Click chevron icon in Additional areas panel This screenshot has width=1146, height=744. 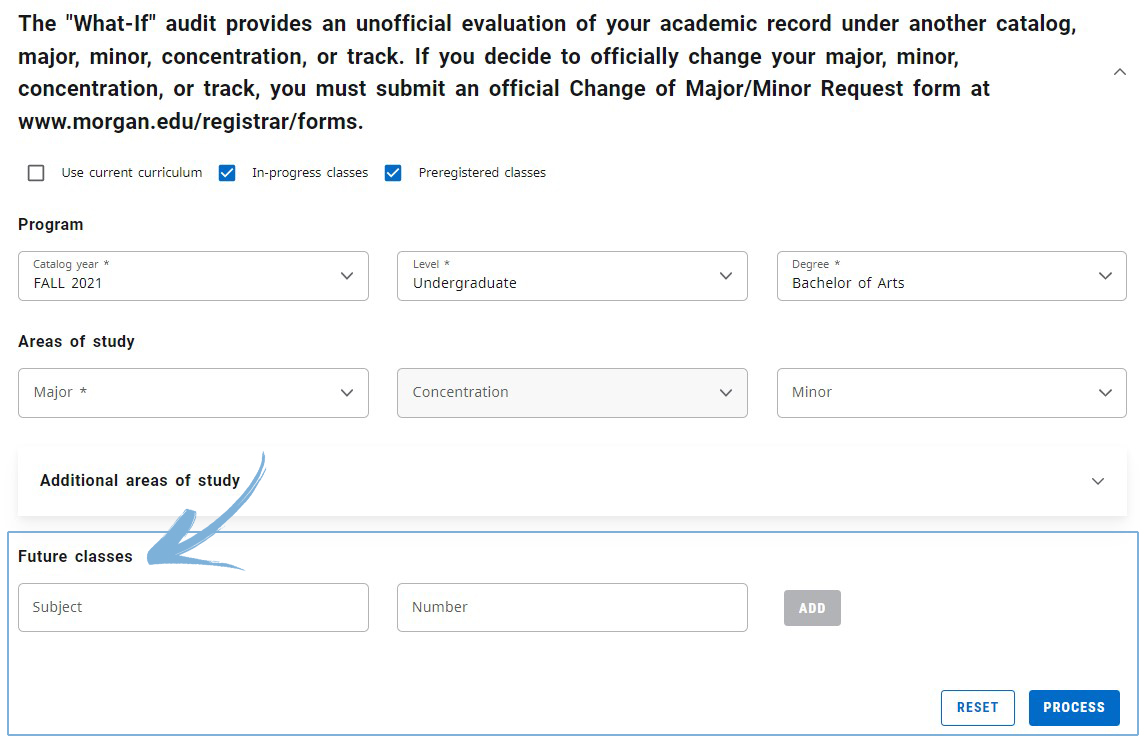[1097, 481]
